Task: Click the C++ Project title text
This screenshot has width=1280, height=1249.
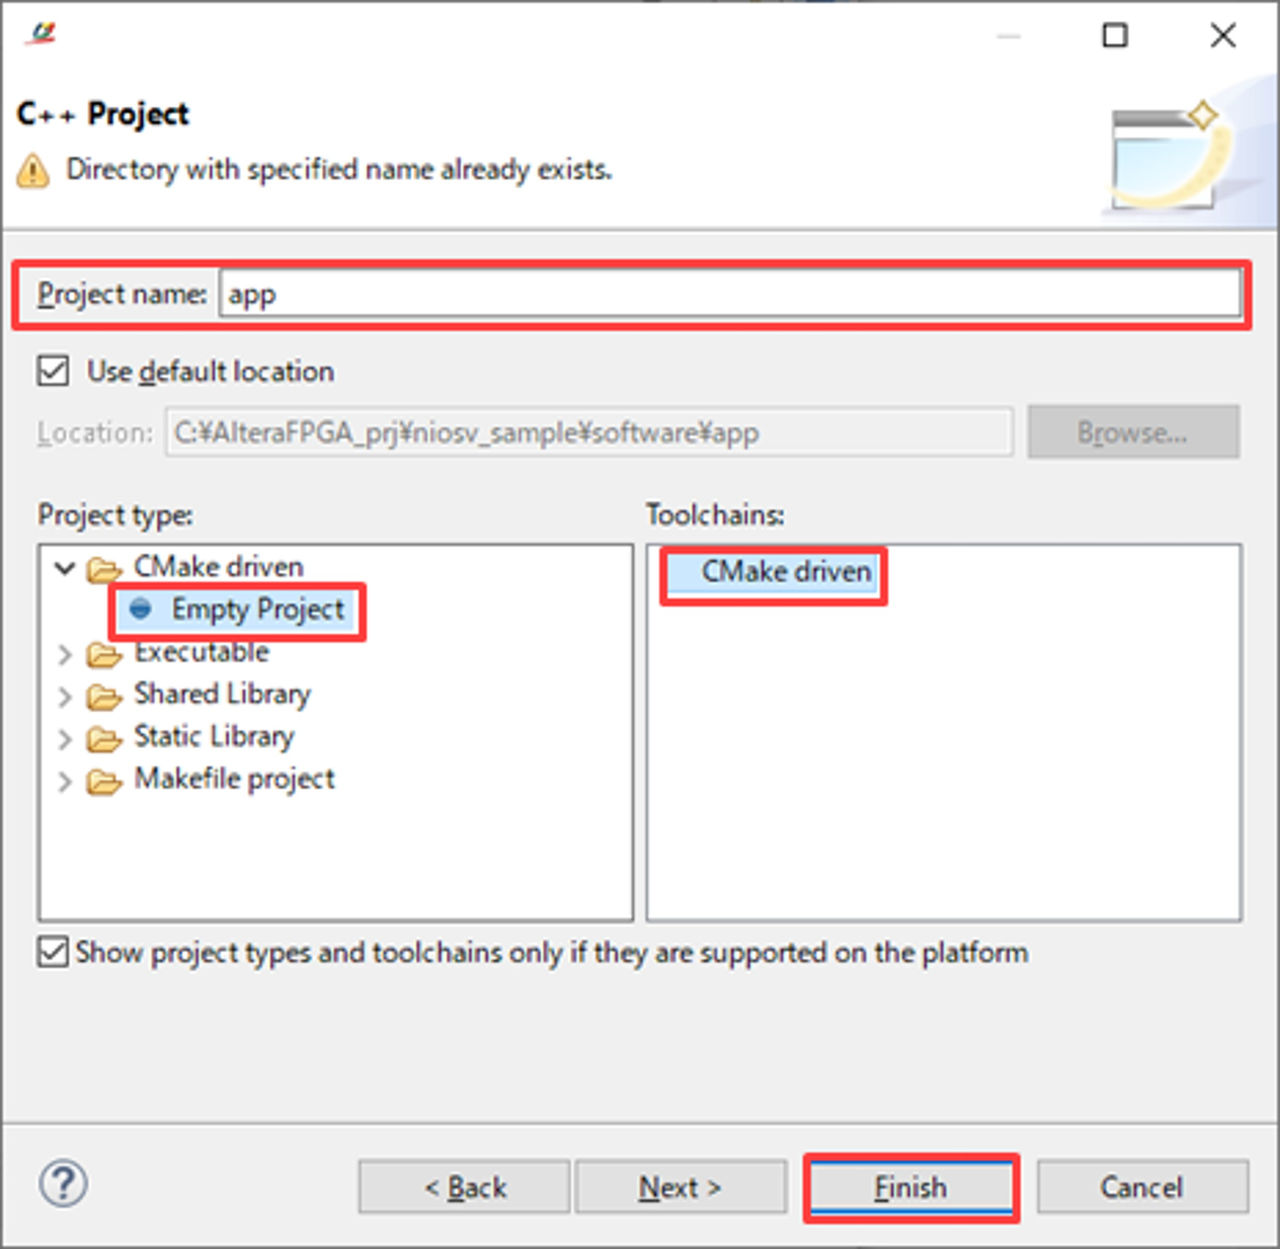Action: tap(102, 114)
